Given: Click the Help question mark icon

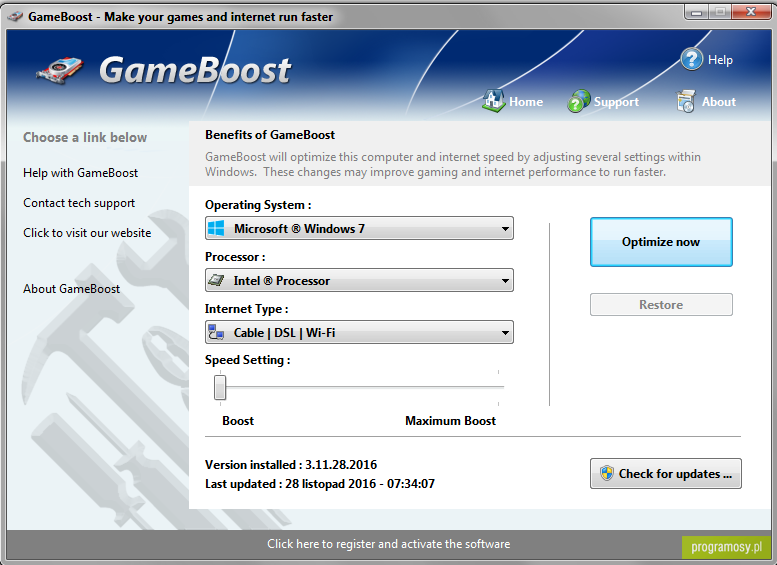Looking at the screenshot, I should (692, 59).
